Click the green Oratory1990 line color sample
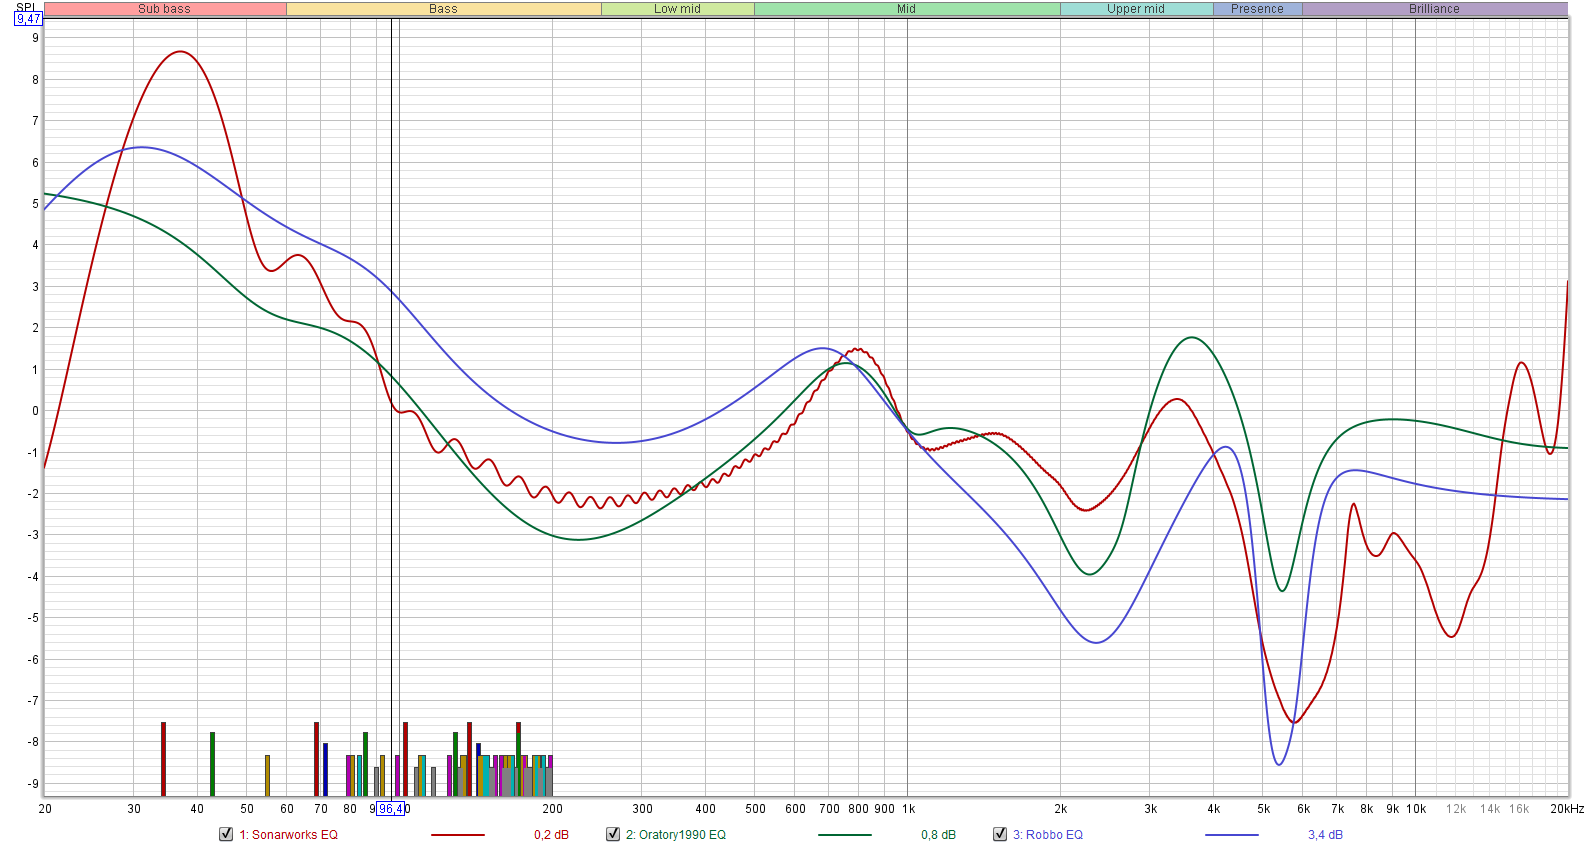The height and width of the screenshot is (849, 1590). [x=845, y=835]
